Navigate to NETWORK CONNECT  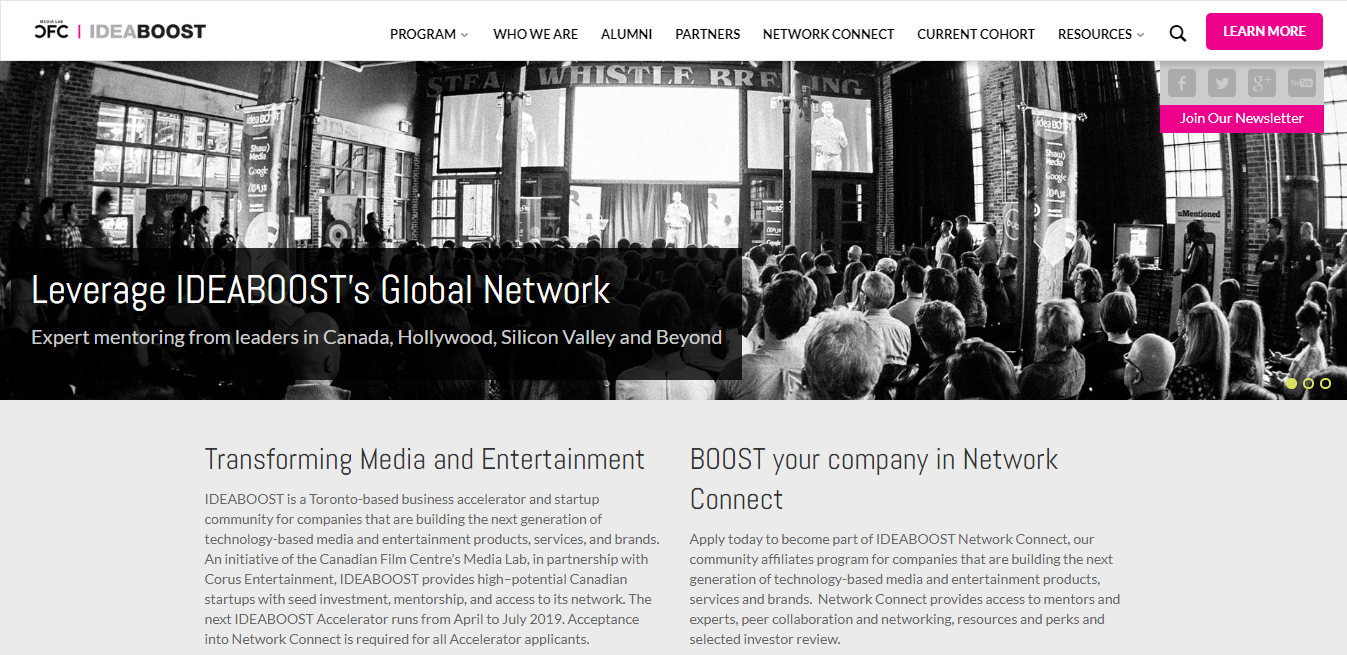pos(828,34)
